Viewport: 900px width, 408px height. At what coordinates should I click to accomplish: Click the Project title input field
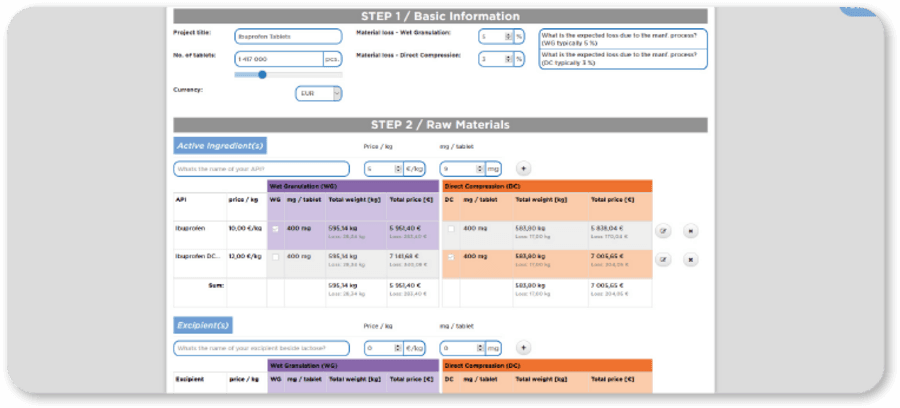click(288, 36)
